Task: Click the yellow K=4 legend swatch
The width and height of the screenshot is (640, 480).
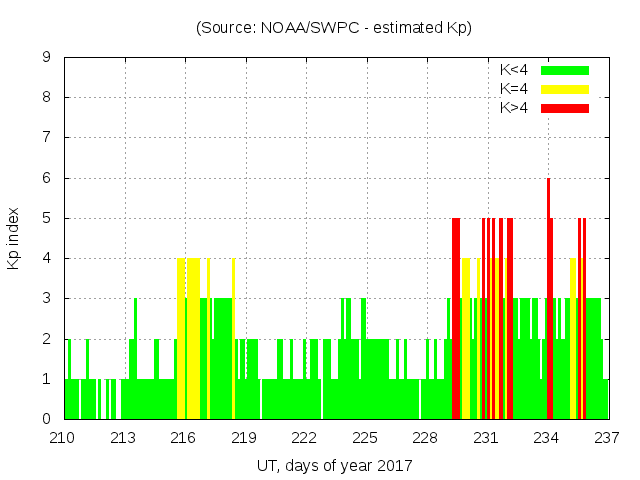Action: [565, 89]
